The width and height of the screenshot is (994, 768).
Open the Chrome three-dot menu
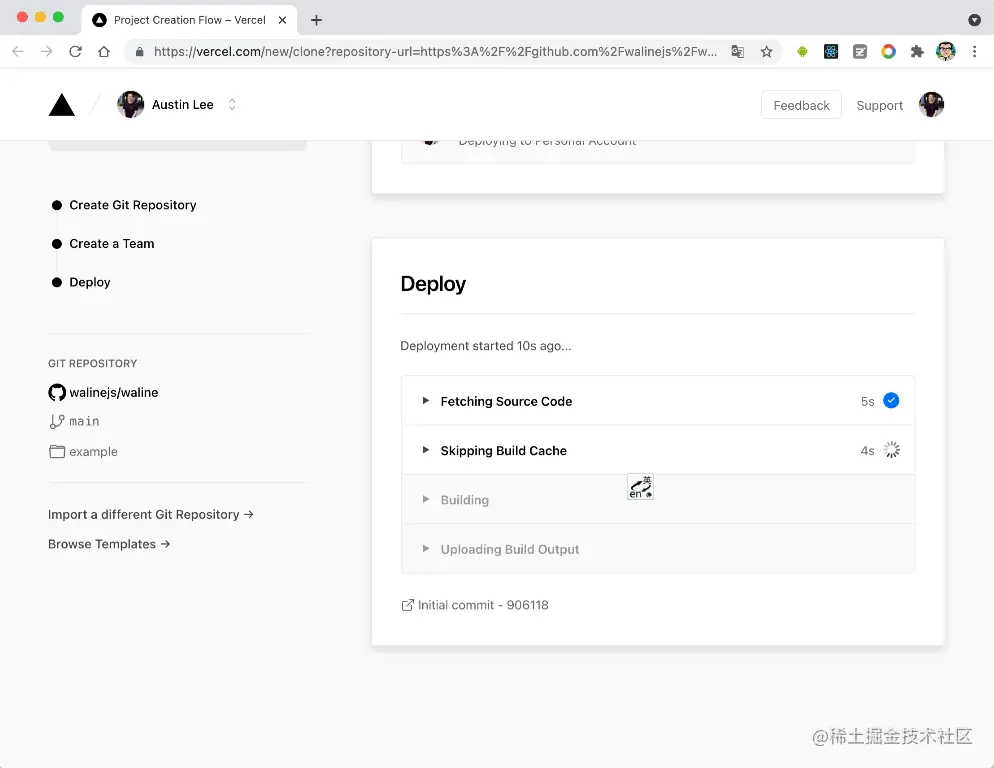[x=974, y=51]
